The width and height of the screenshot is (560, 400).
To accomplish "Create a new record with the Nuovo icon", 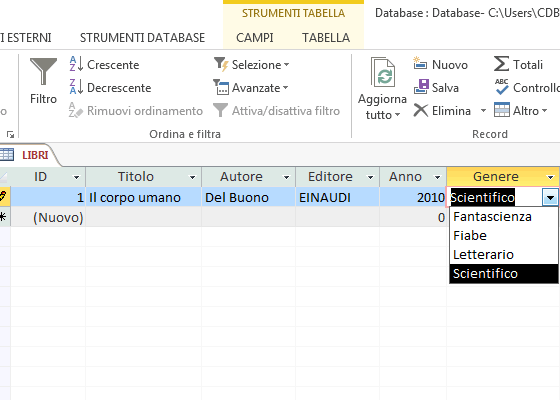I will tap(420, 64).
